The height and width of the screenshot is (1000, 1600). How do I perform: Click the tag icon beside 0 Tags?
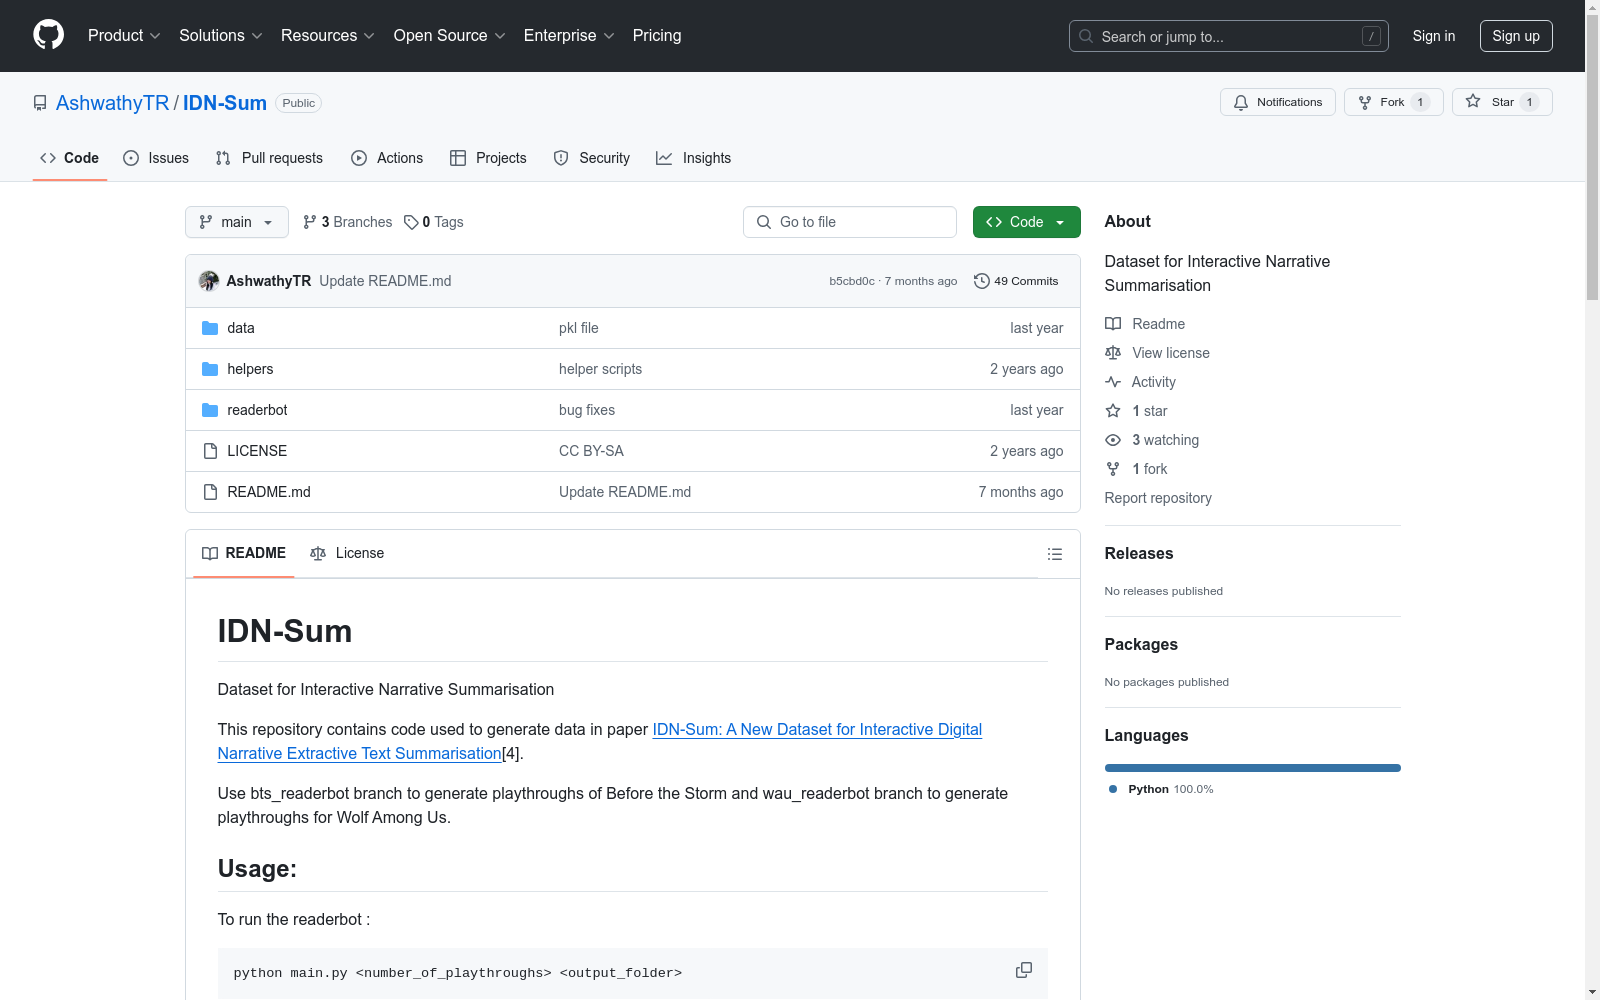click(411, 222)
